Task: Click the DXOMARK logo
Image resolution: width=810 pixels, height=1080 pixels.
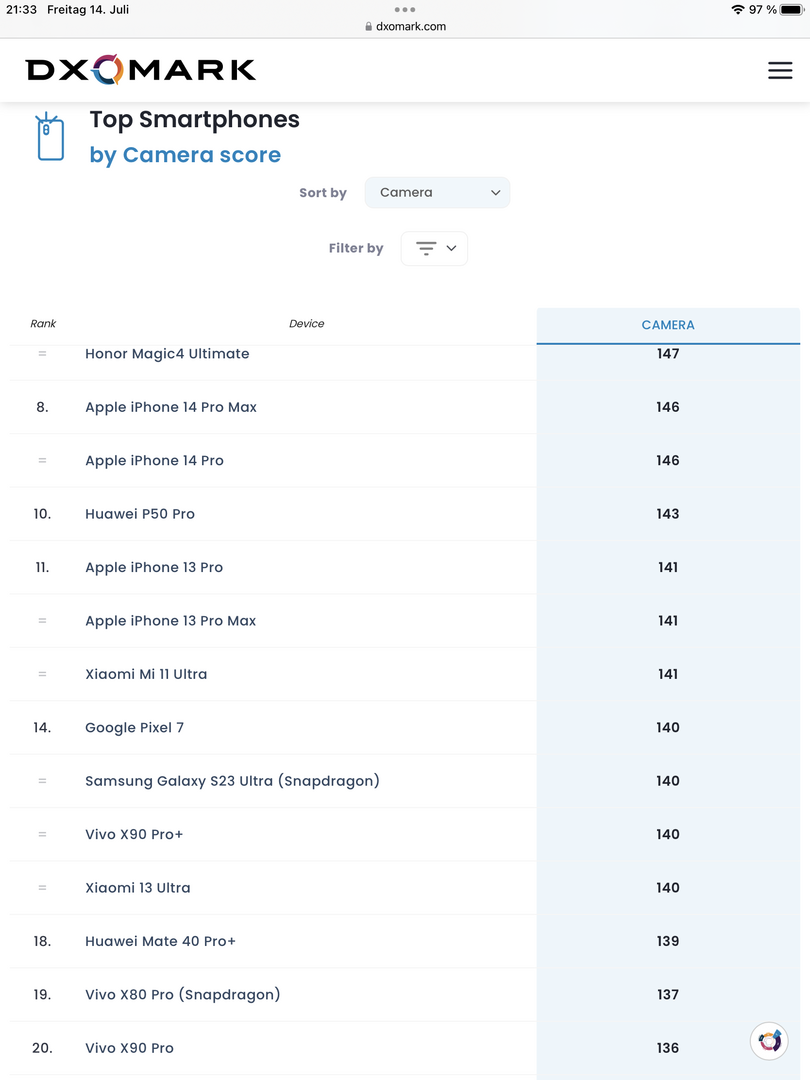Action: click(141, 70)
